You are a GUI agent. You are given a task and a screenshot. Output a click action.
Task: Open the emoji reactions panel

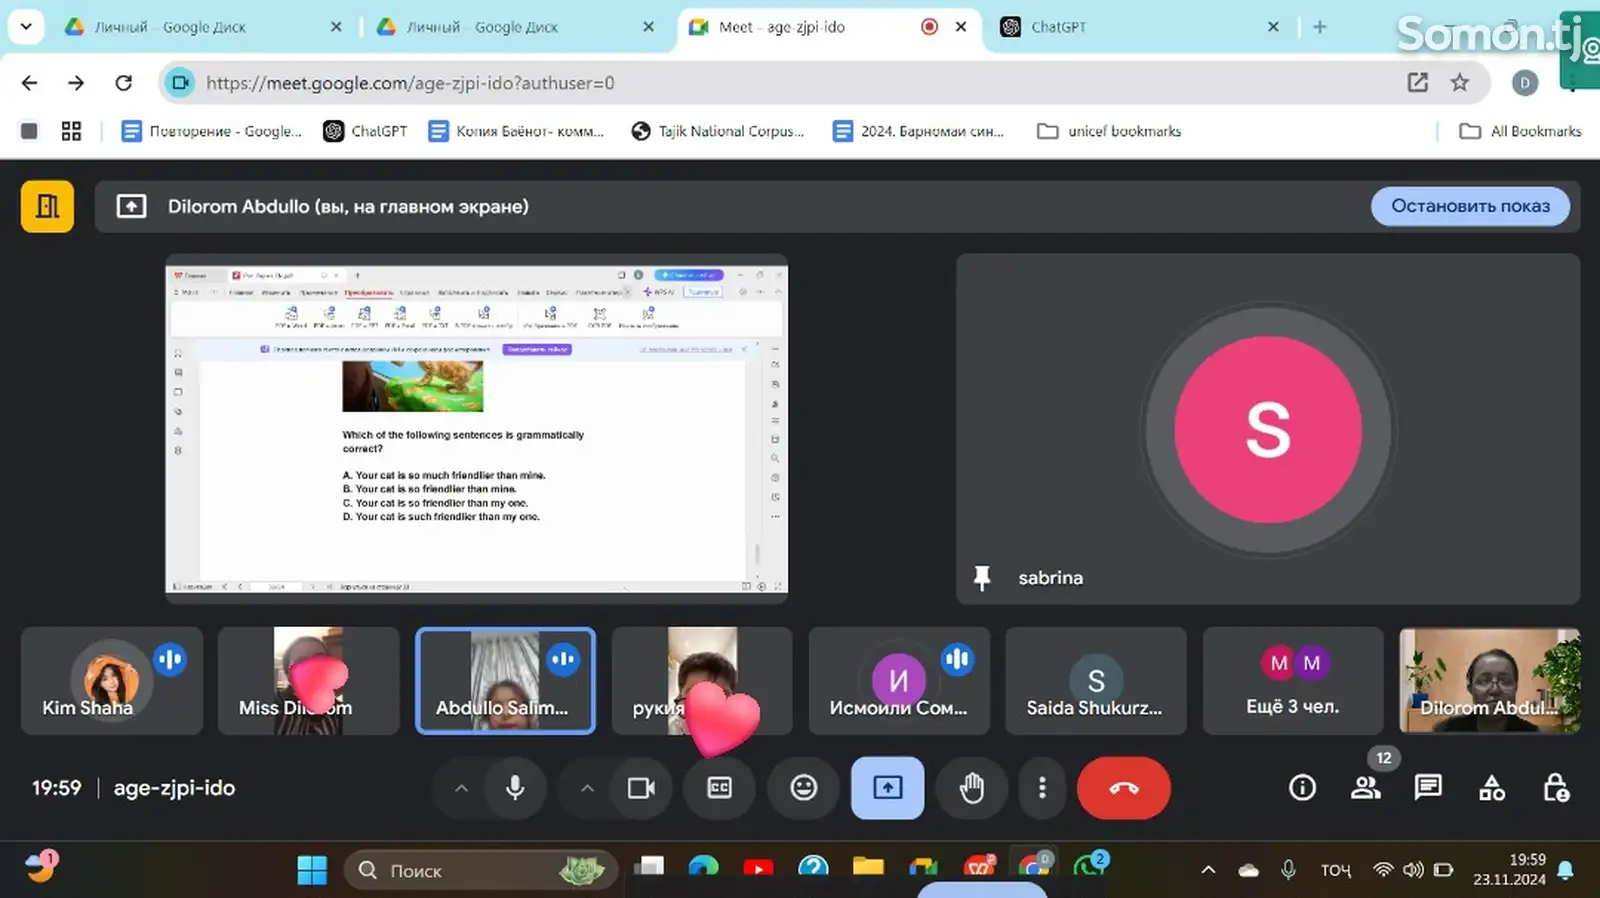pos(804,788)
